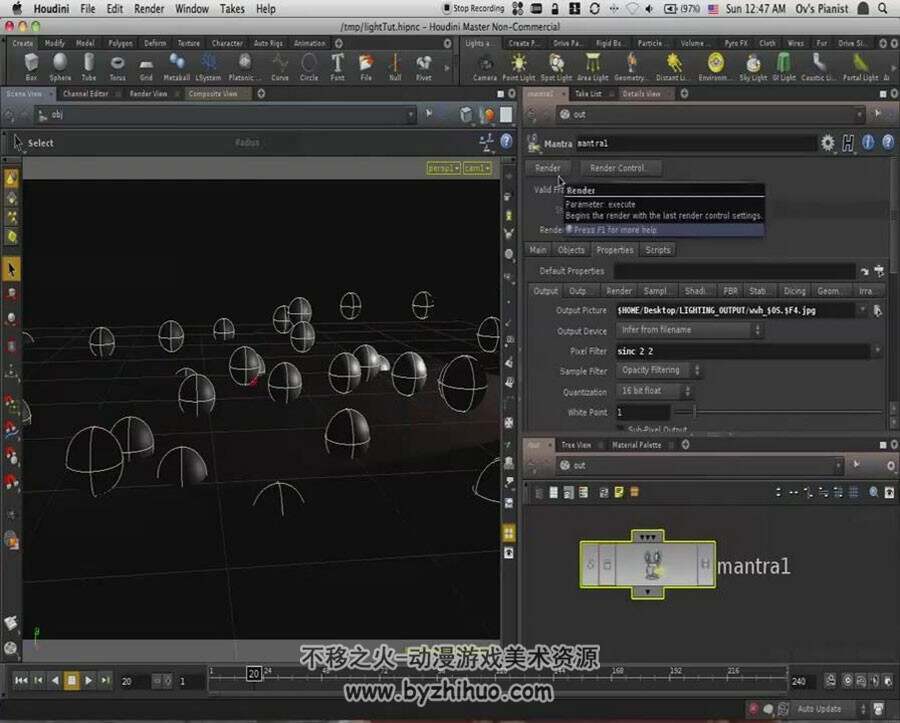Screen dimensions: 900x723
Task: Open viewport help question mark icon
Action: point(506,141)
